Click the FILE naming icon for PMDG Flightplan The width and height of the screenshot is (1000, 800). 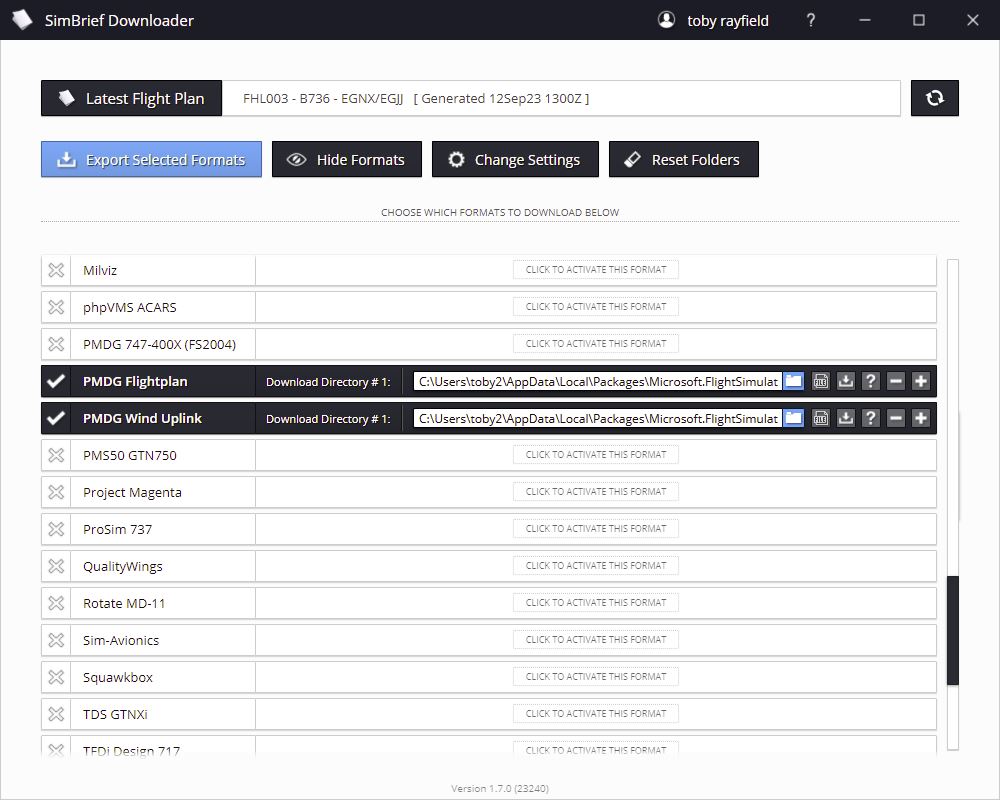tap(820, 381)
